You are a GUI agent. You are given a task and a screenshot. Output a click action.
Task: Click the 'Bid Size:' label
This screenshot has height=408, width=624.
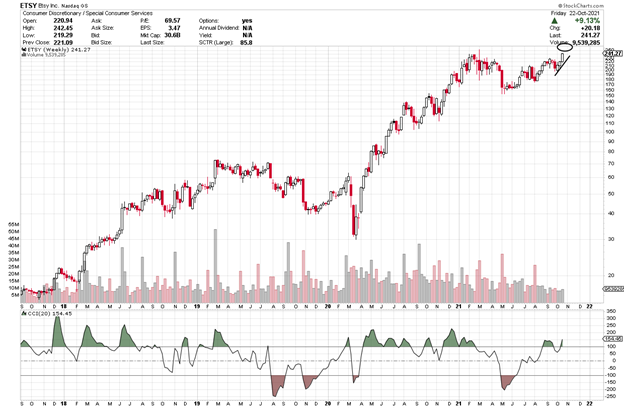tap(101, 42)
